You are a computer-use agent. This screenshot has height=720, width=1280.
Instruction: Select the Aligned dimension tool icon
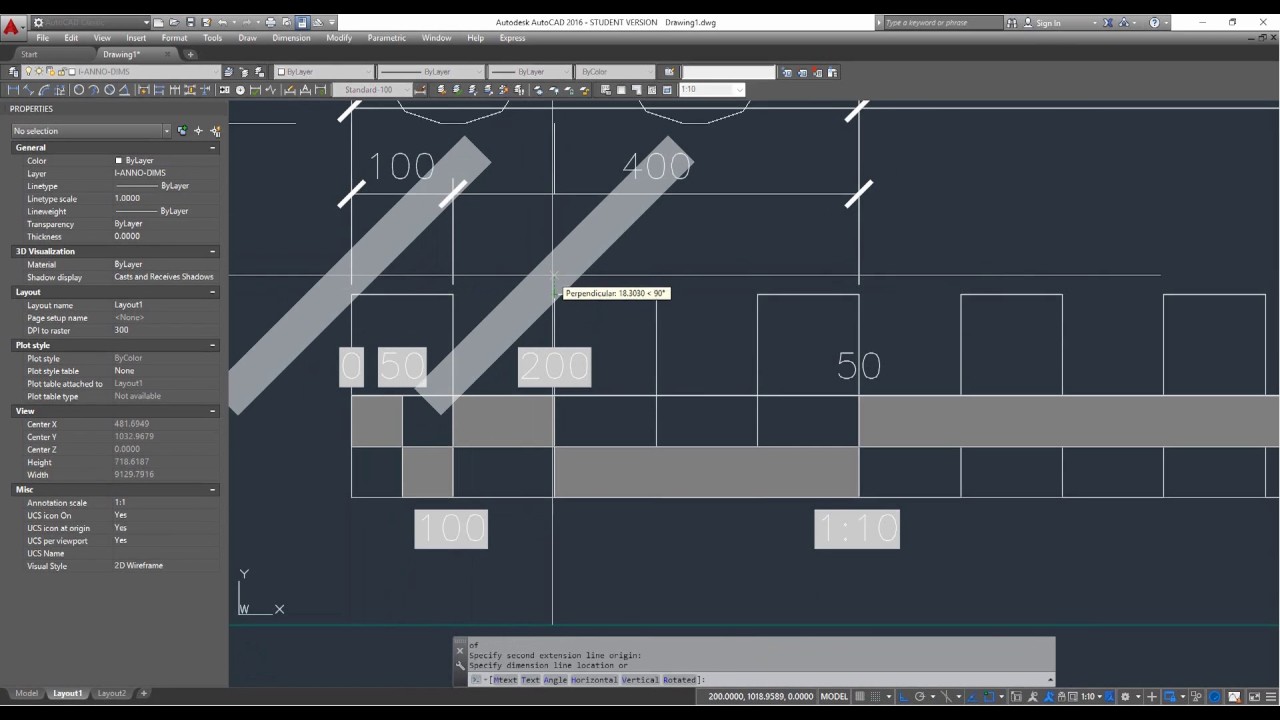pos(28,90)
